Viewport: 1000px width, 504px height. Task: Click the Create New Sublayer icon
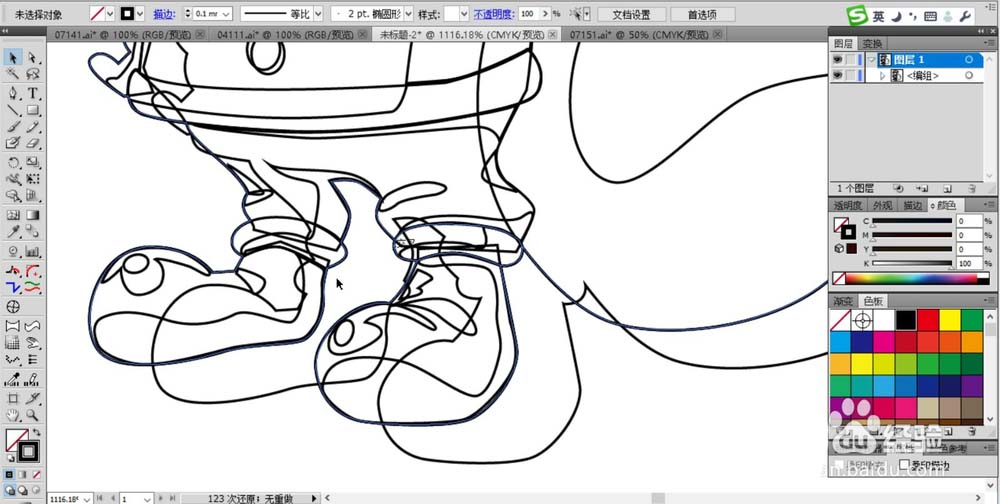(x=922, y=189)
